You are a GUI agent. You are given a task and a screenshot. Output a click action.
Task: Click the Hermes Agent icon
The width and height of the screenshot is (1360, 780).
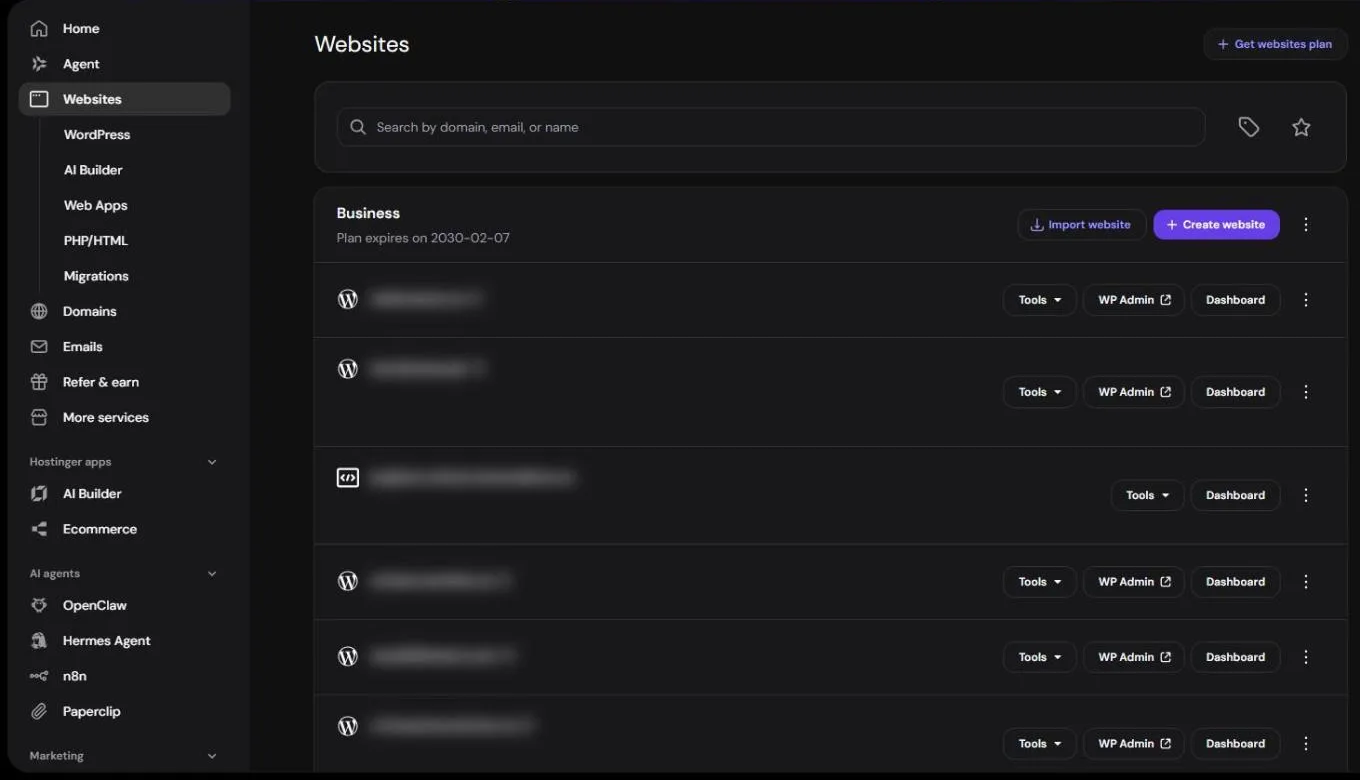tap(39, 641)
